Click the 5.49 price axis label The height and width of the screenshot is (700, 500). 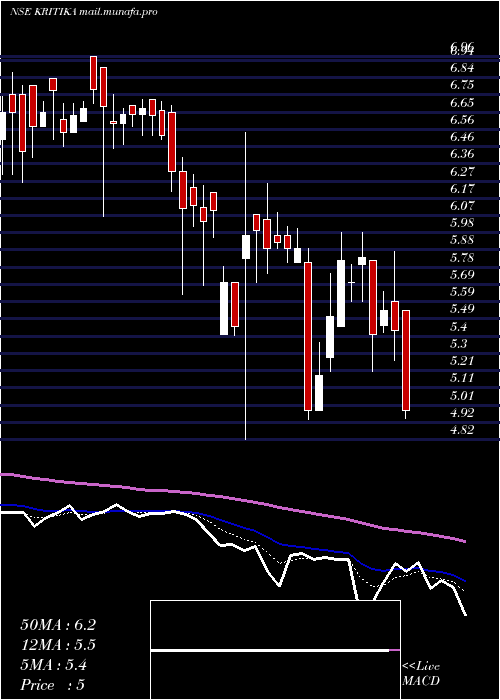pyautogui.click(x=462, y=309)
